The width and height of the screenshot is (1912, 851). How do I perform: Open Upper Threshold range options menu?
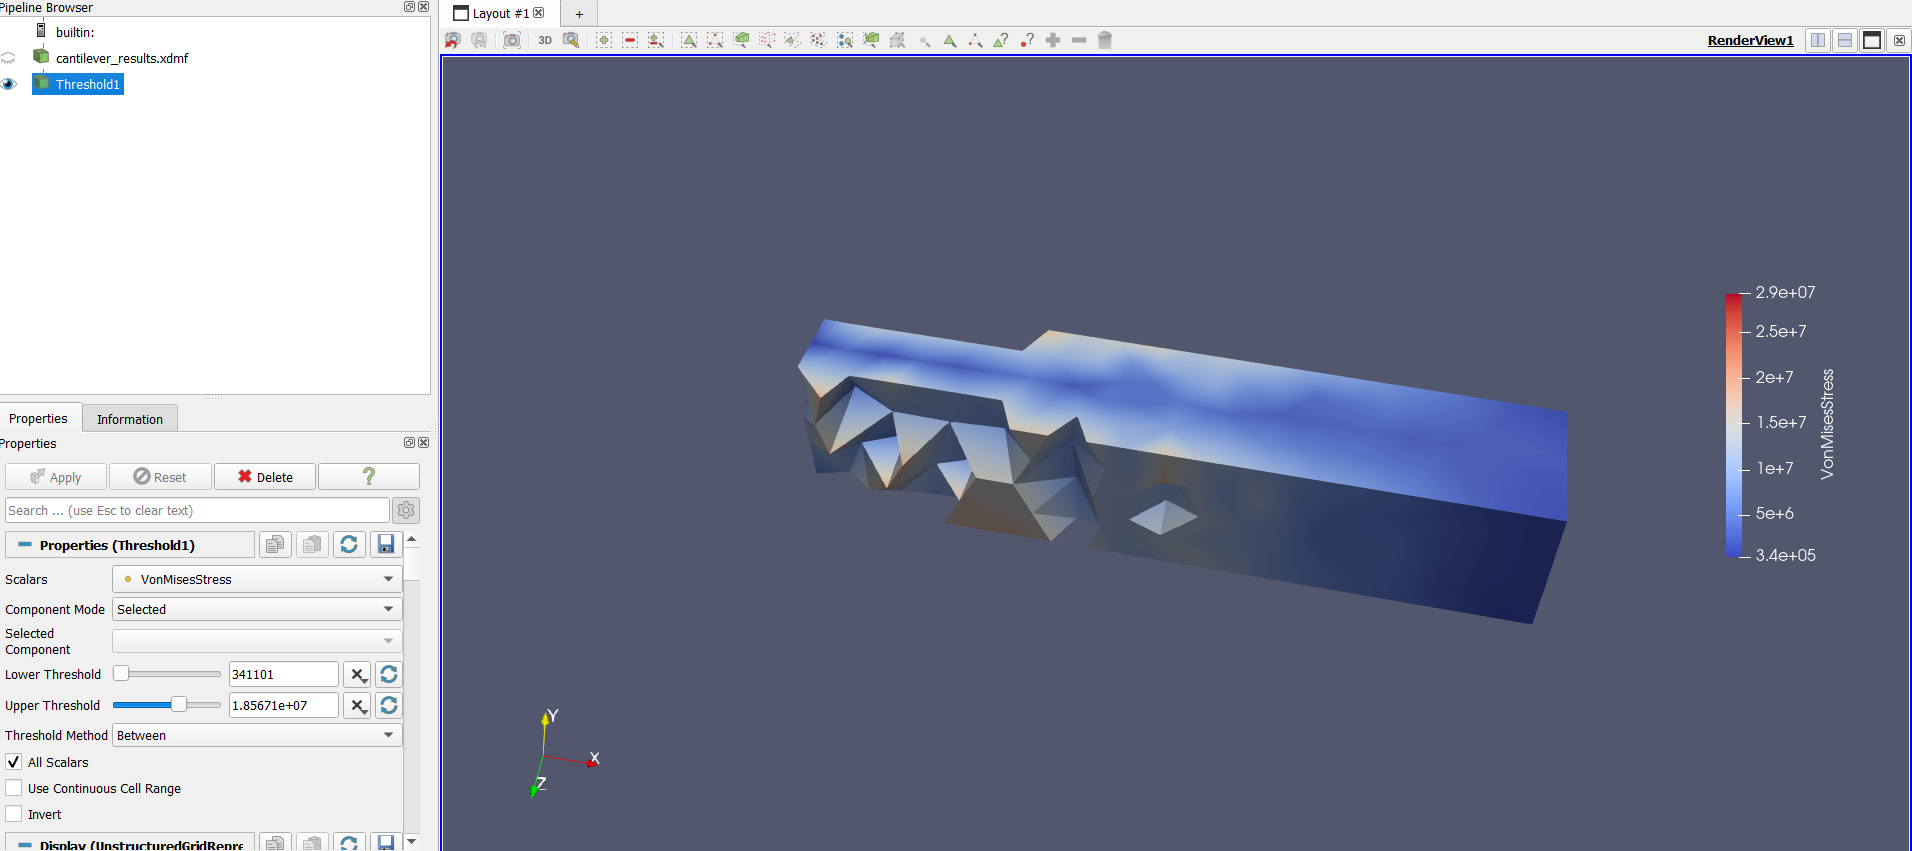[358, 706]
